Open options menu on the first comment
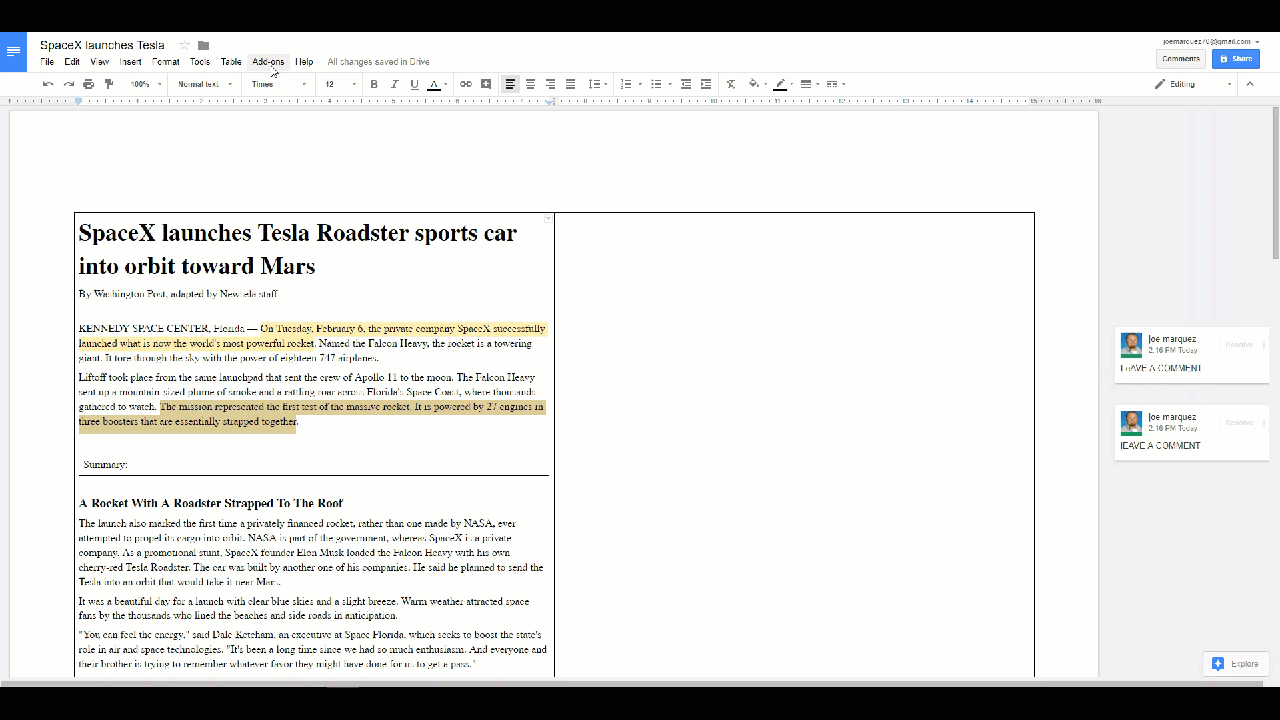Screen dimensions: 1280x720 pyautogui.click(x=1264, y=345)
